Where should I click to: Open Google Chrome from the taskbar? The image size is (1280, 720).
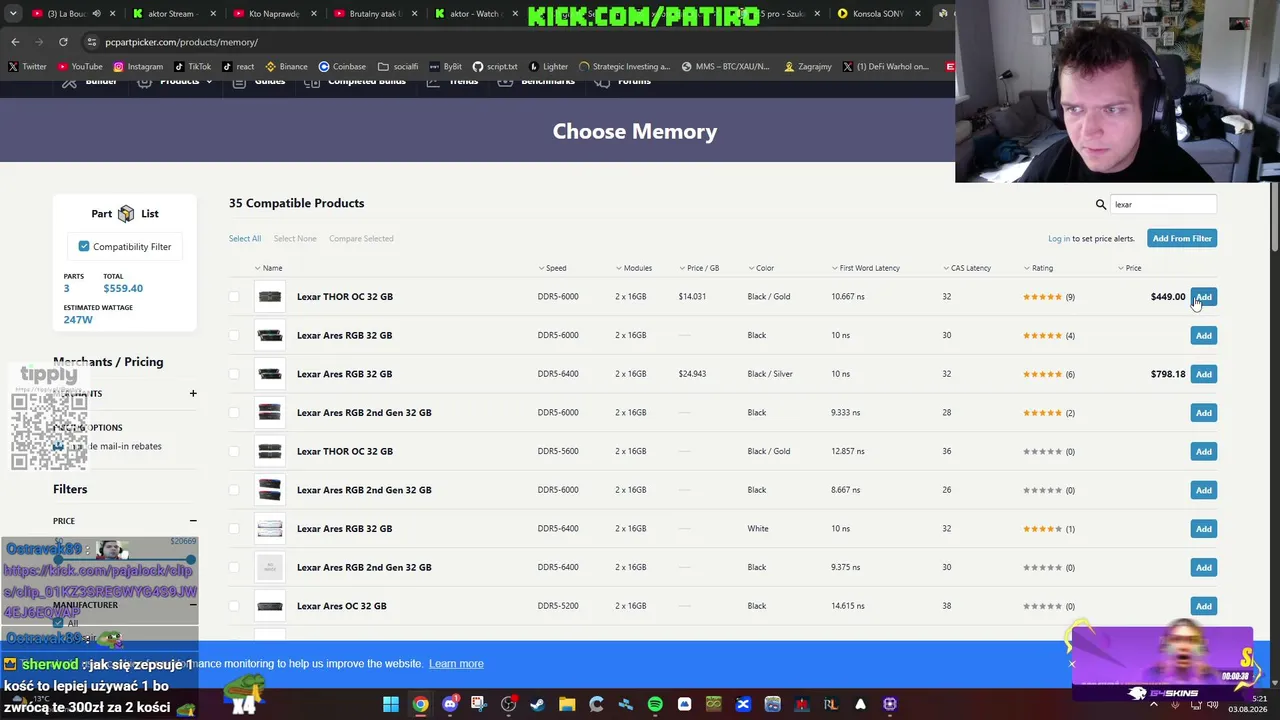[420, 704]
